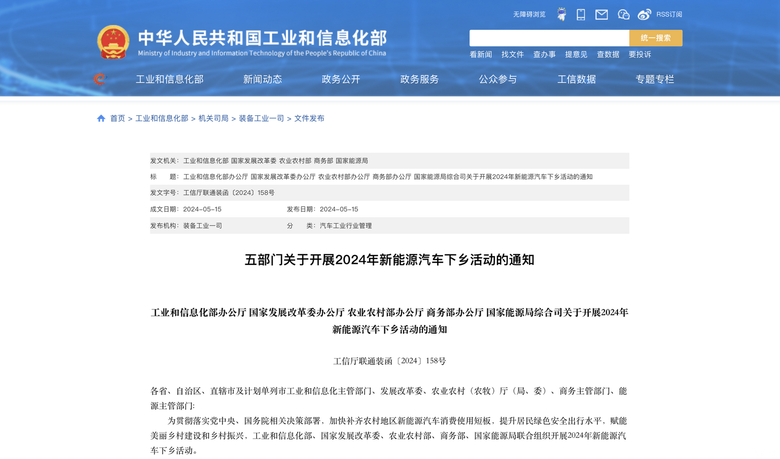Image resolution: width=780 pixels, height=459 pixels.
Task: Select 提意见 search shortcut
Action: [x=576, y=54]
